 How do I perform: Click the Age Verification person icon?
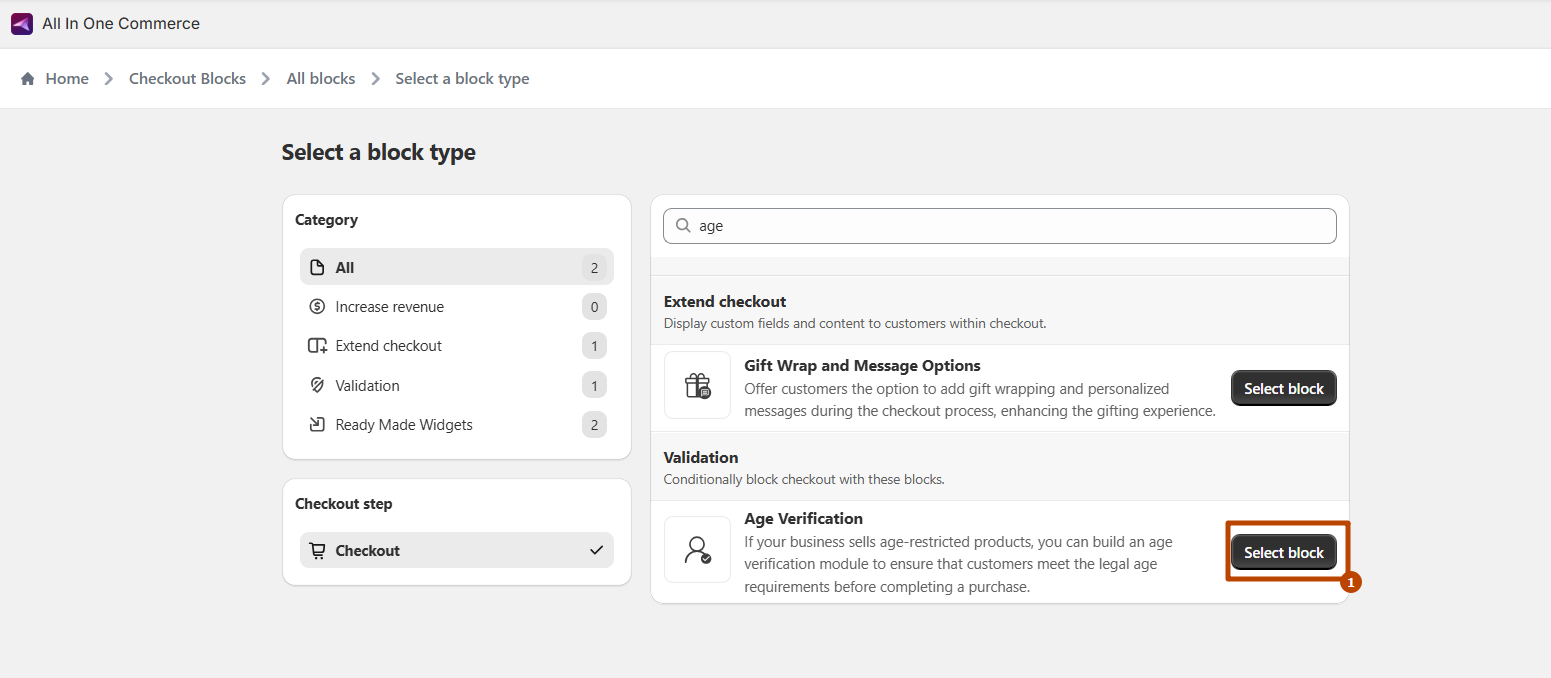coord(697,549)
